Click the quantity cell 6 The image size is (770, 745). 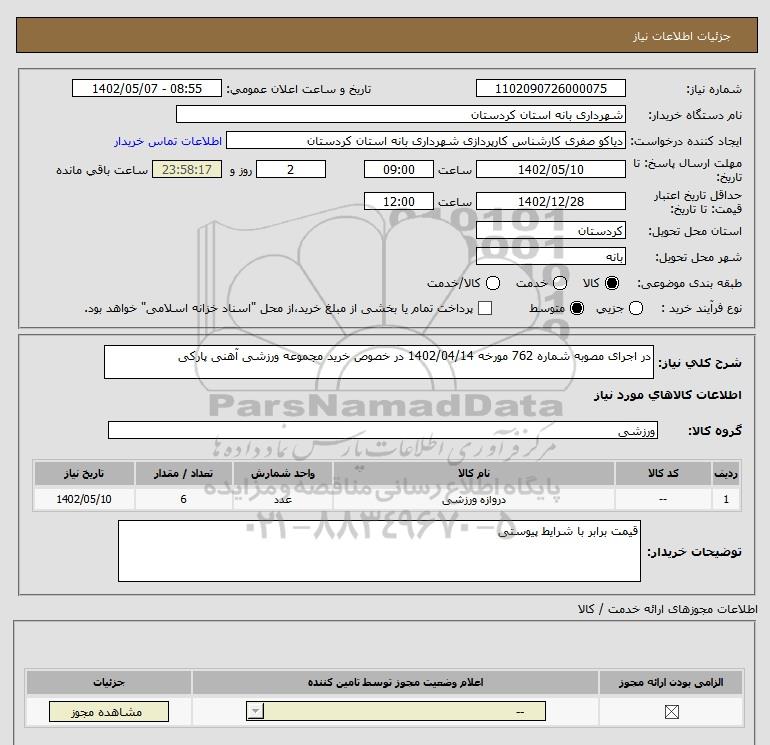184,499
